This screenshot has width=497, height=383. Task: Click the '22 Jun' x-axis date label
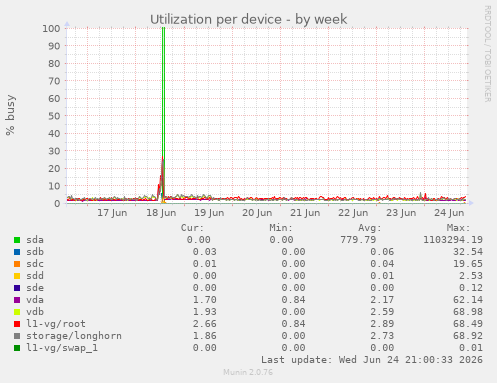click(353, 213)
